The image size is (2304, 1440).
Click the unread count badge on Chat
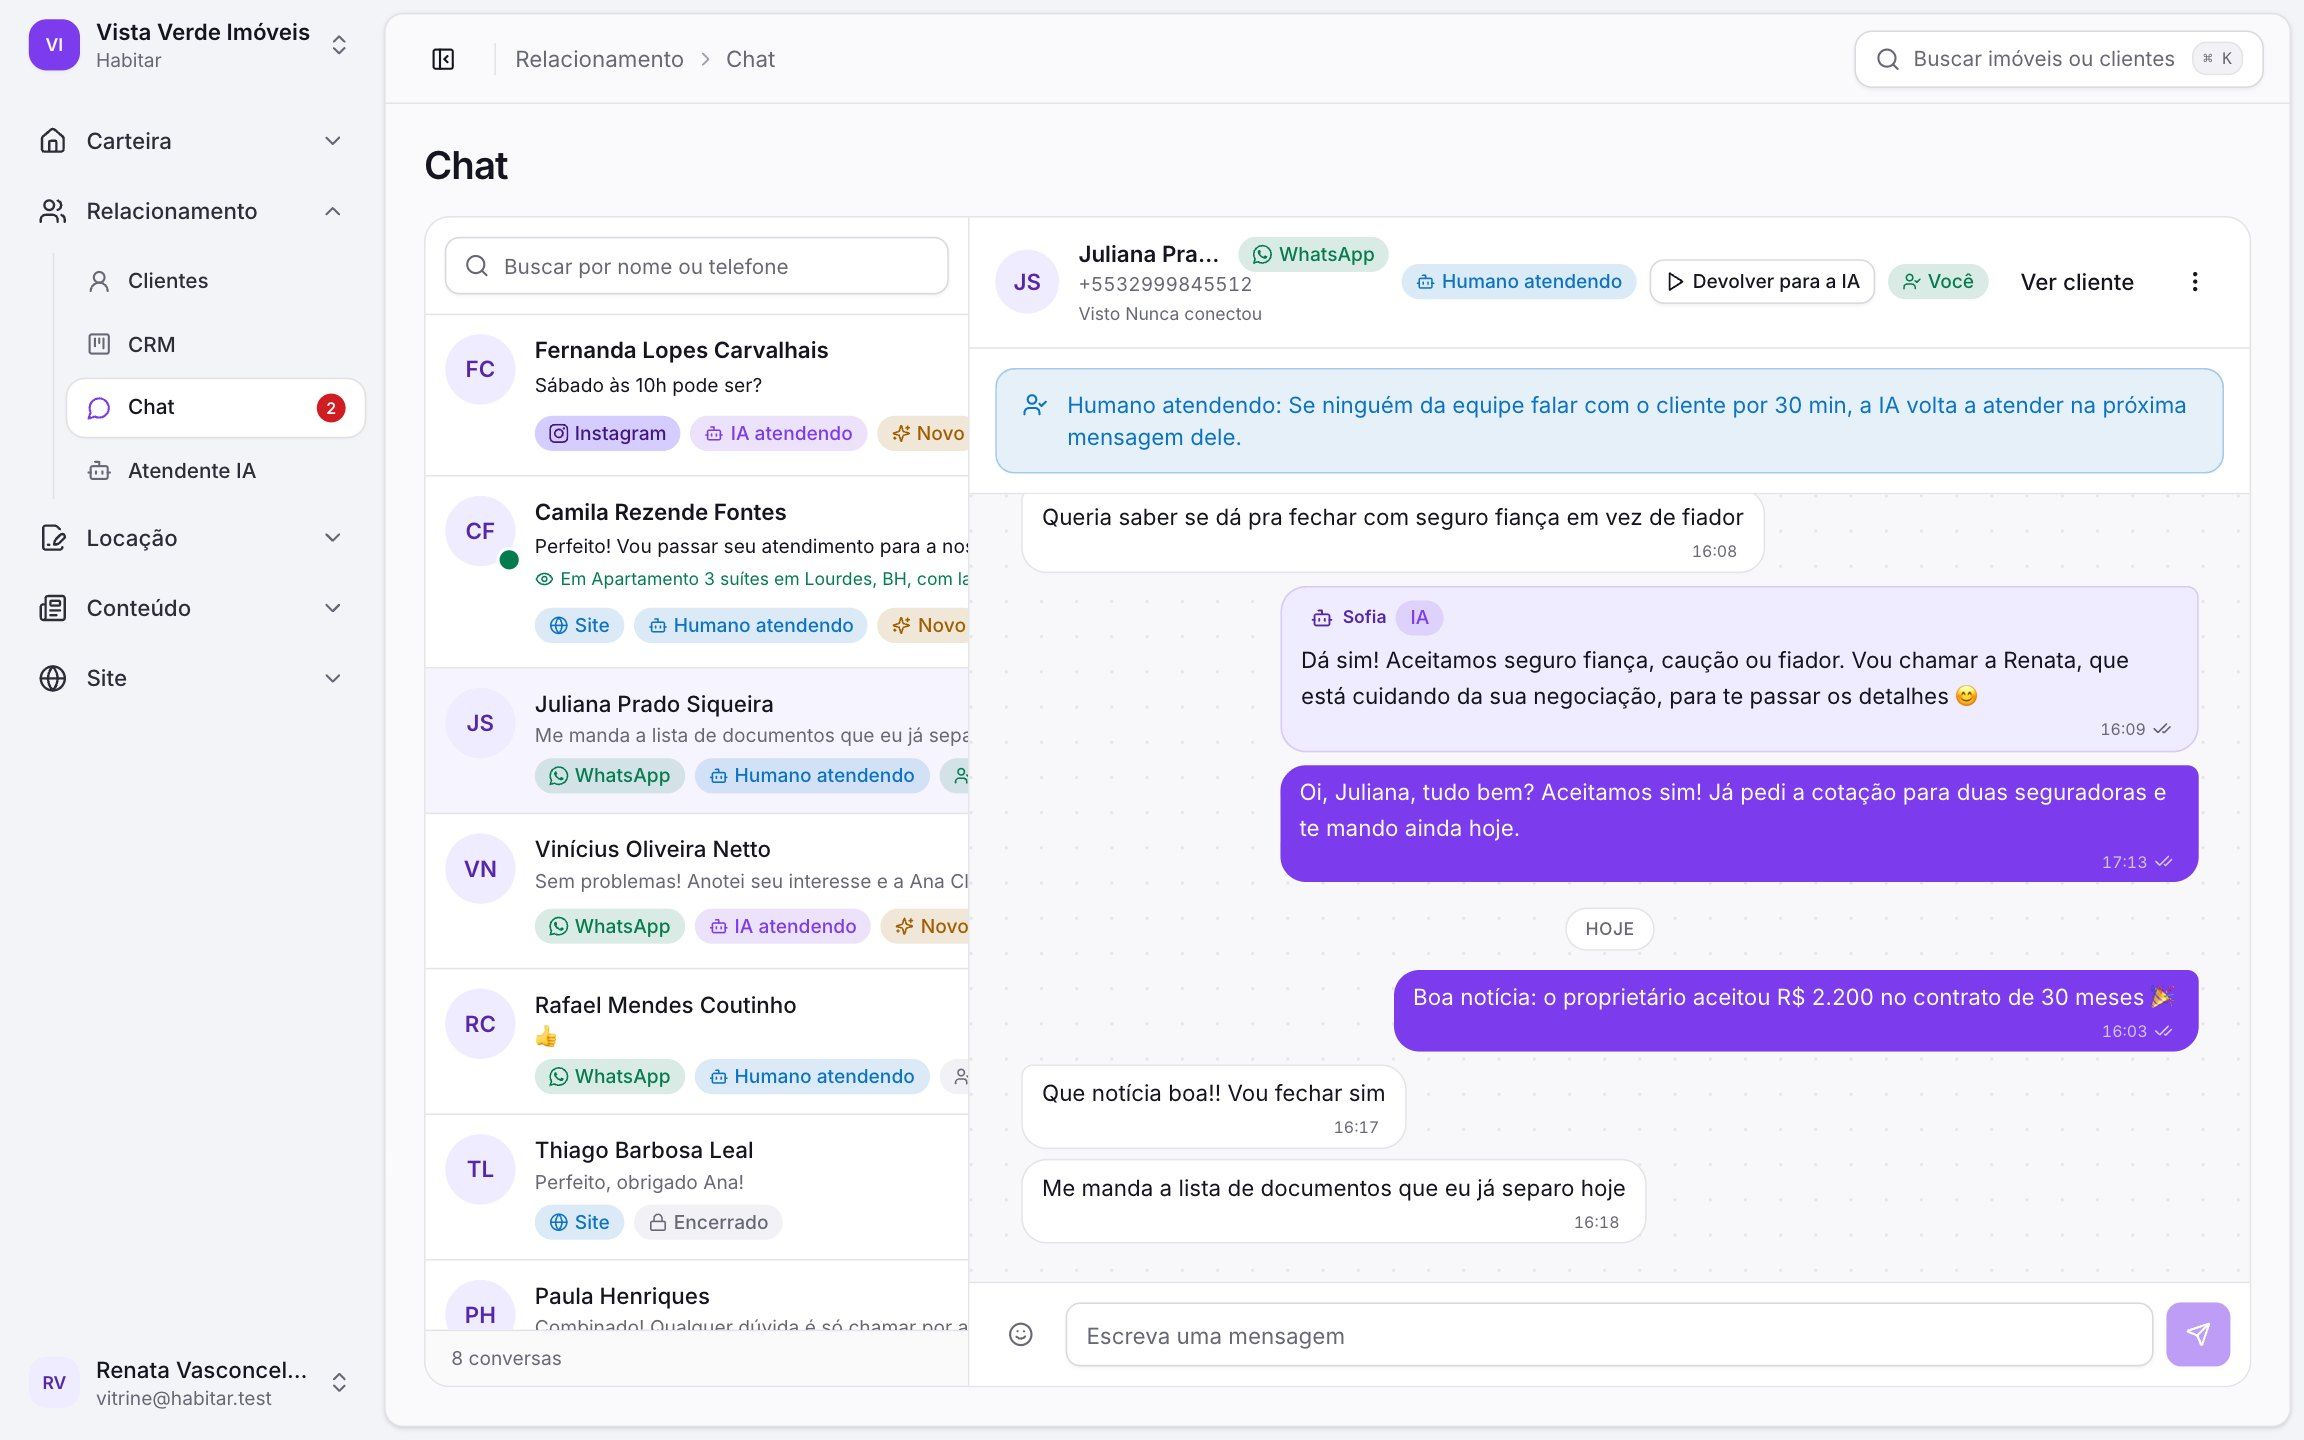click(x=331, y=408)
